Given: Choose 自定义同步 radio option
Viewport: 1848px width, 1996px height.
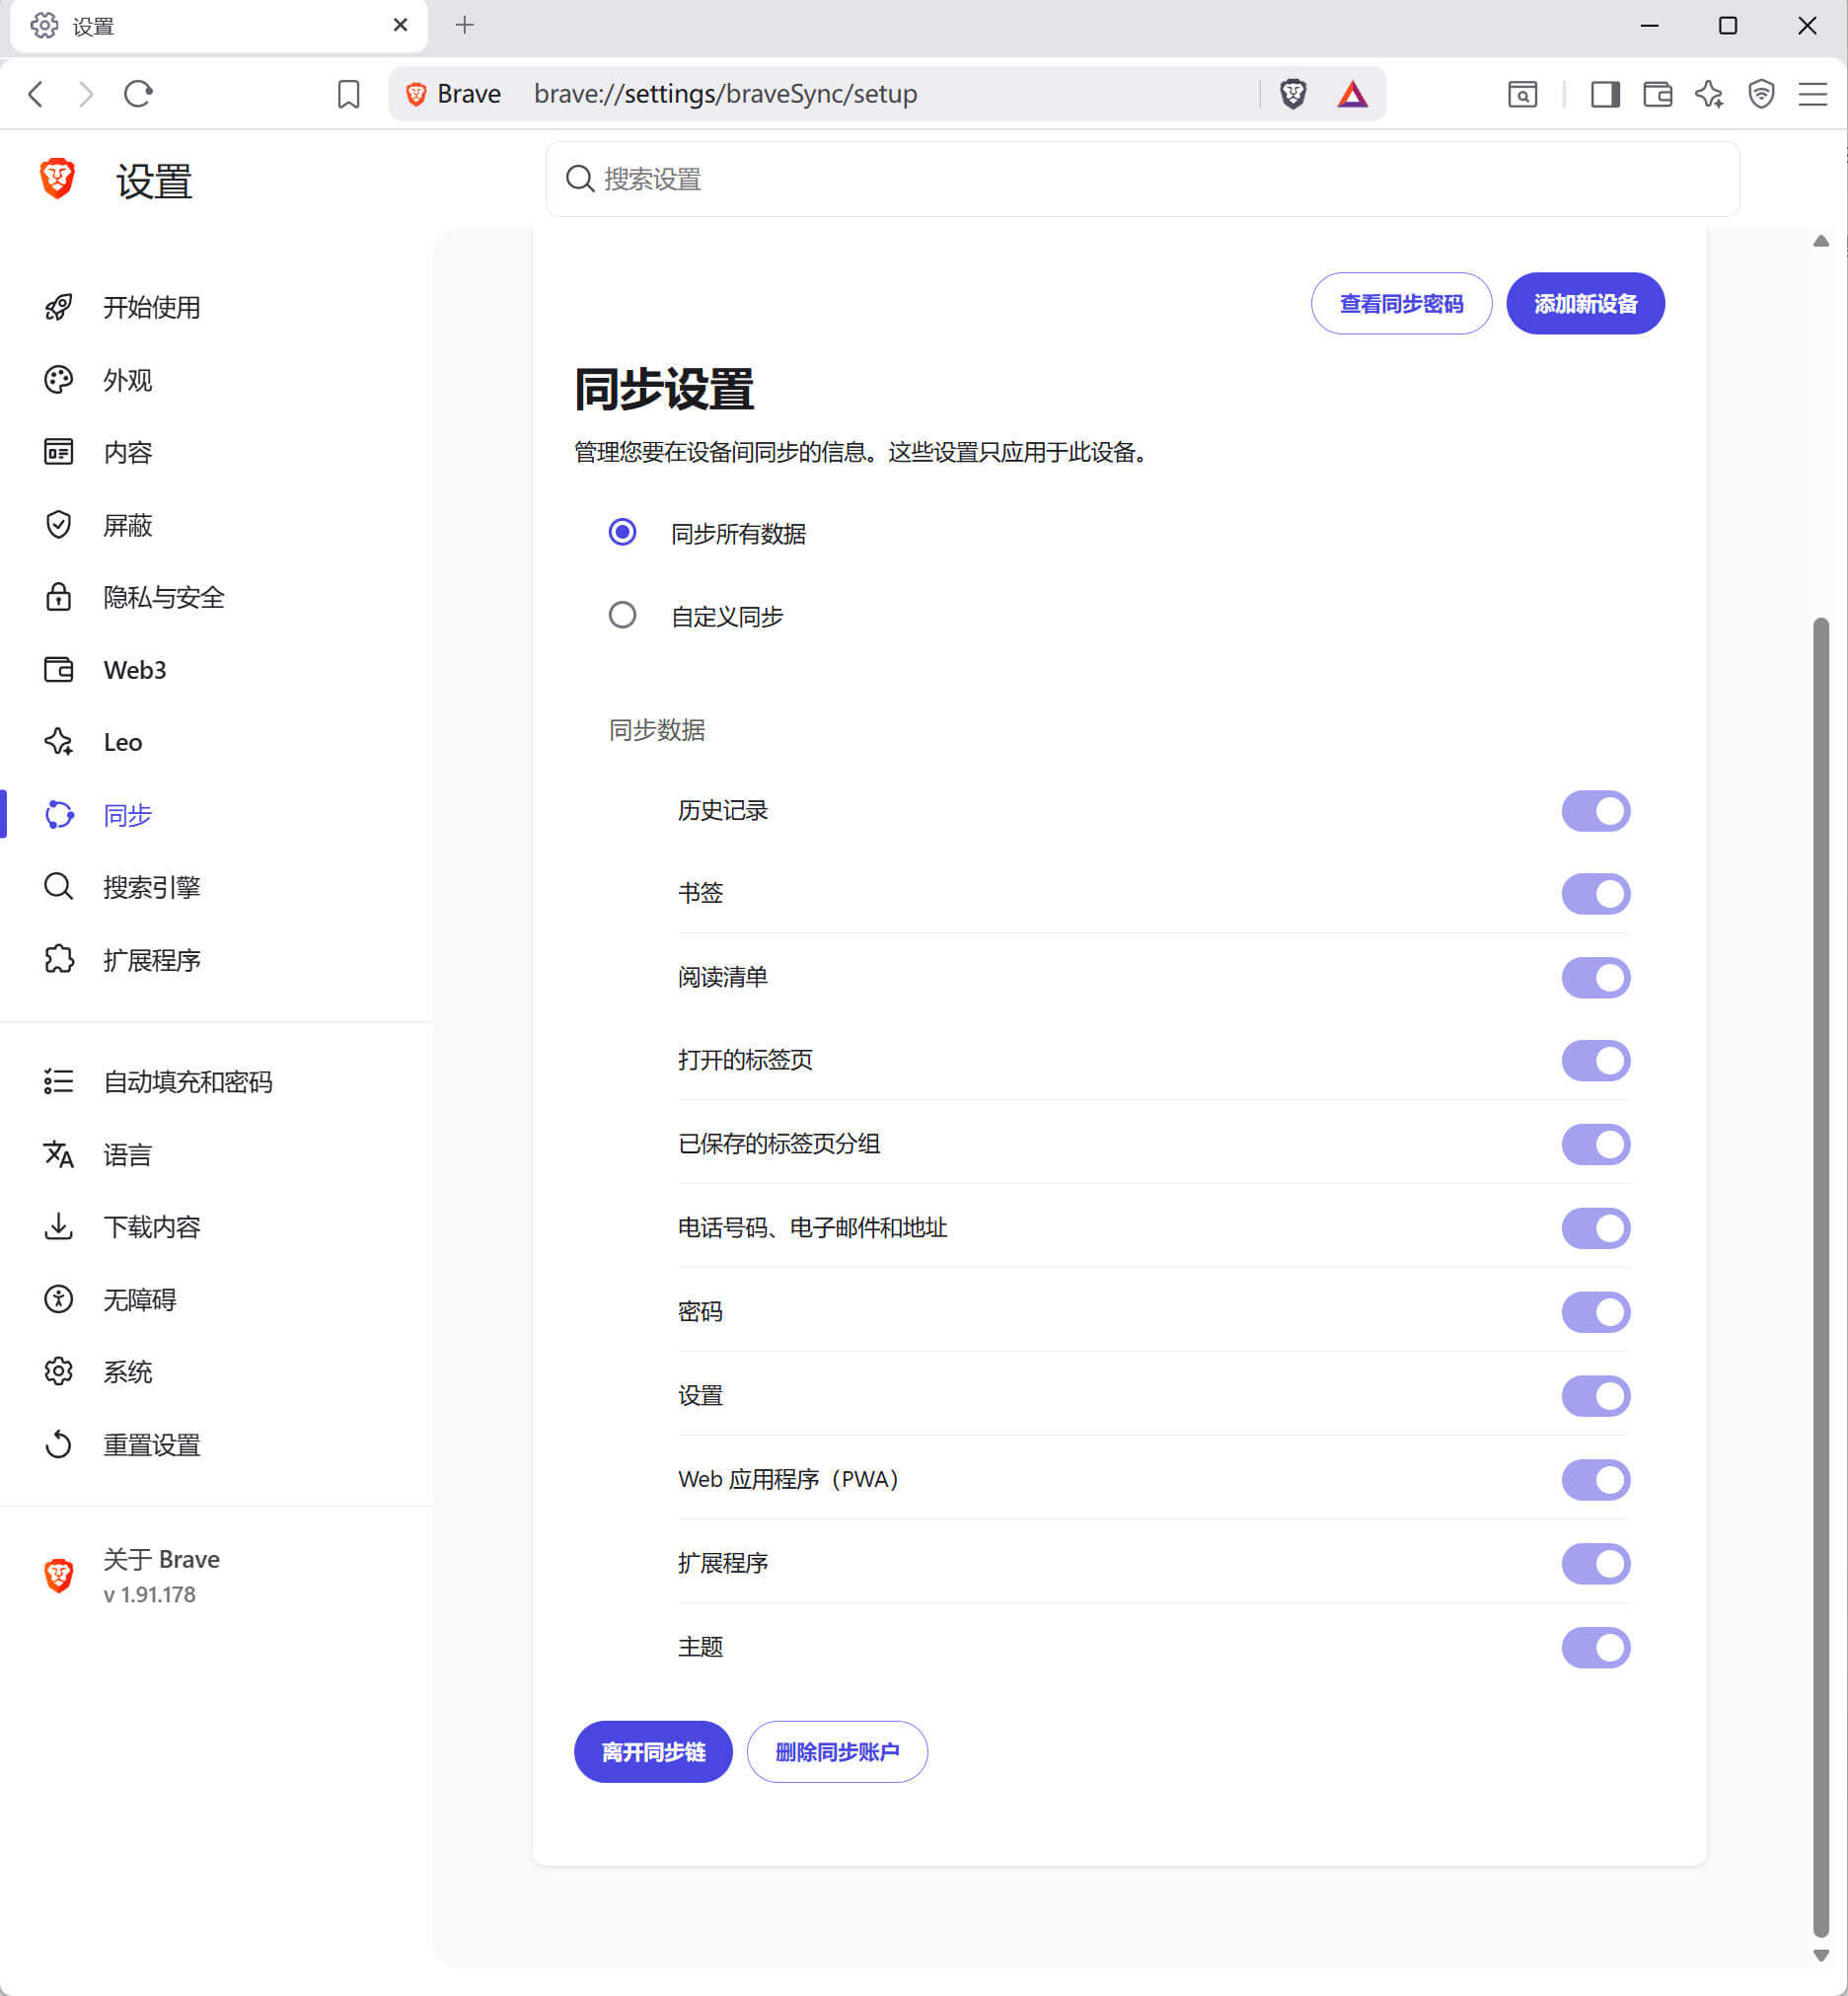Looking at the screenshot, I should coord(622,615).
